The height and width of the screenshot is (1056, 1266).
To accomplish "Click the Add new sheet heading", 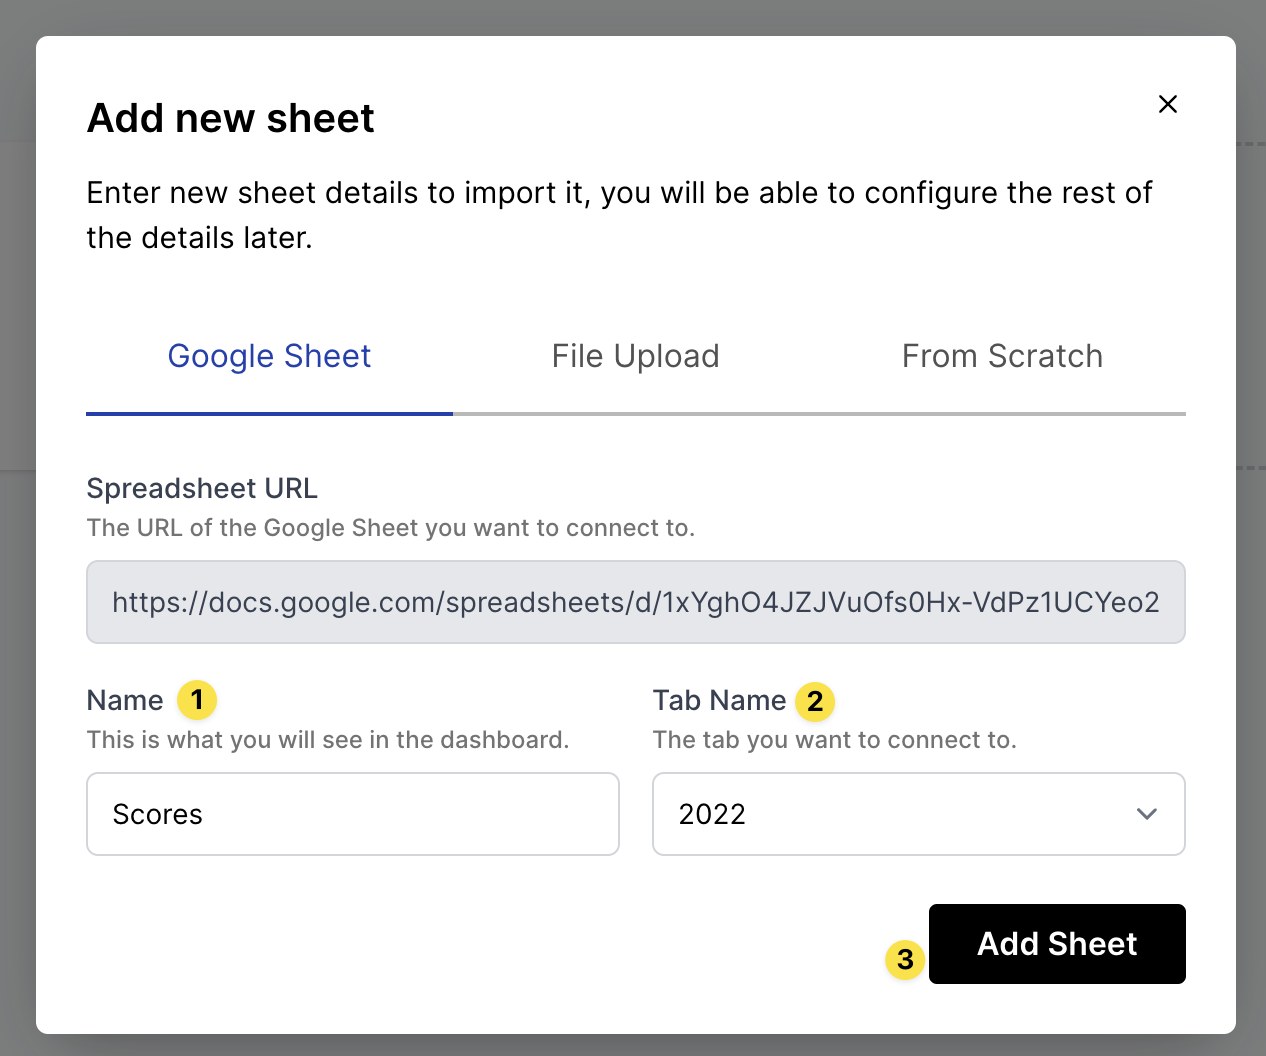I will [231, 118].
